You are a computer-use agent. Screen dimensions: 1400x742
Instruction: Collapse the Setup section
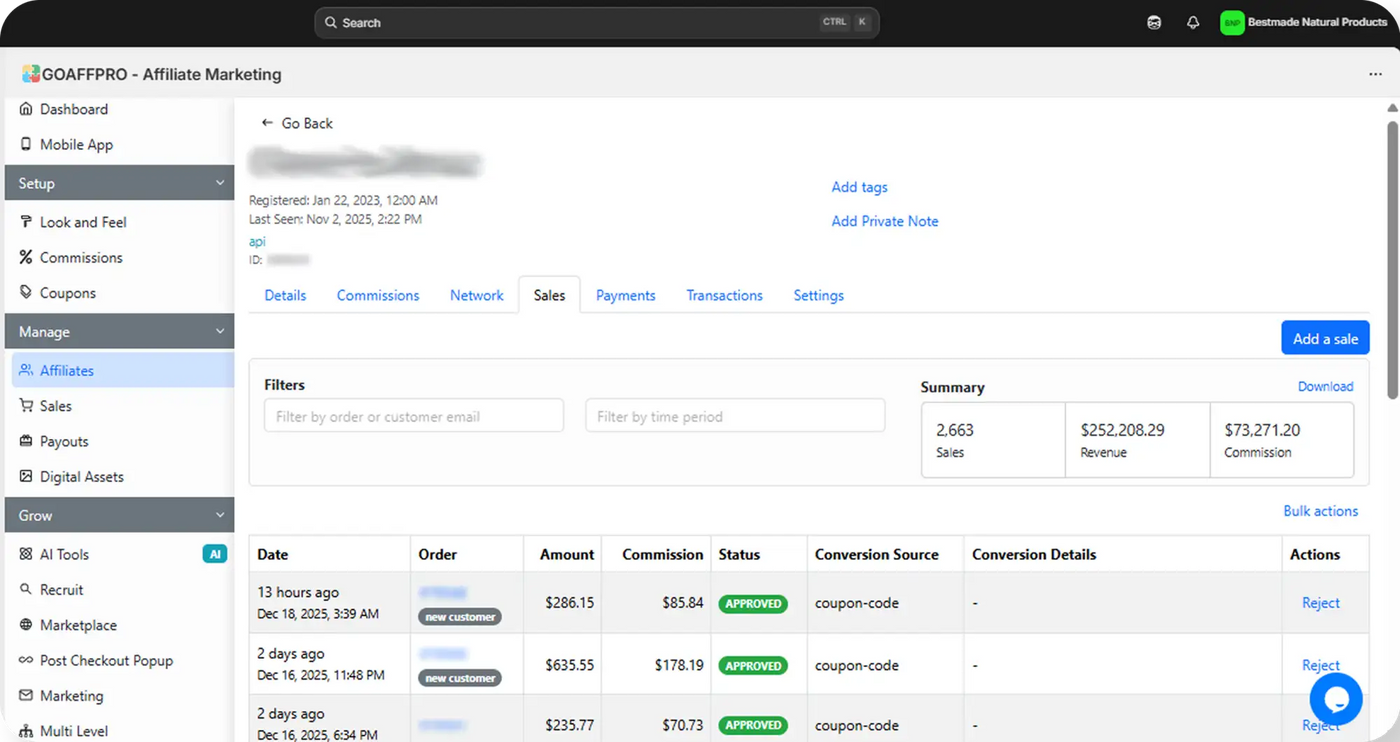[x=119, y=183]
